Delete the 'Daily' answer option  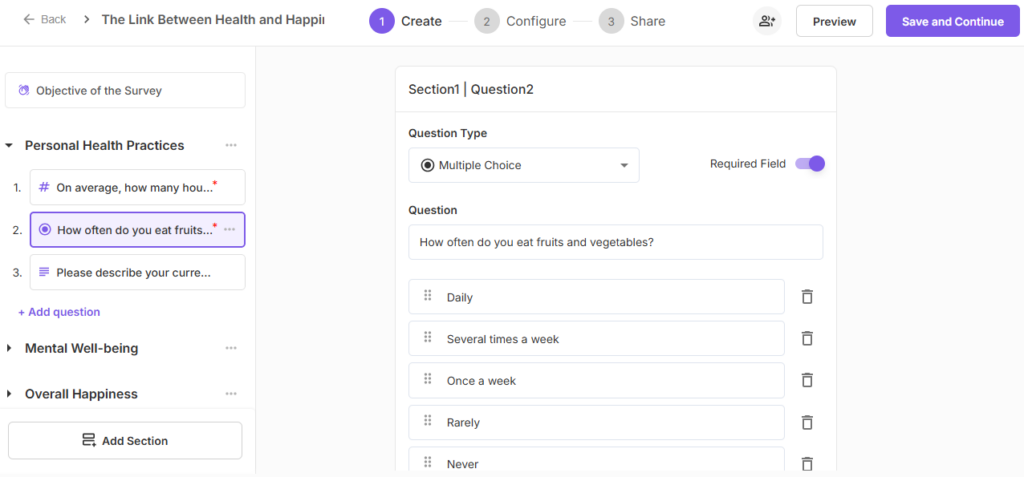[807, 297]
